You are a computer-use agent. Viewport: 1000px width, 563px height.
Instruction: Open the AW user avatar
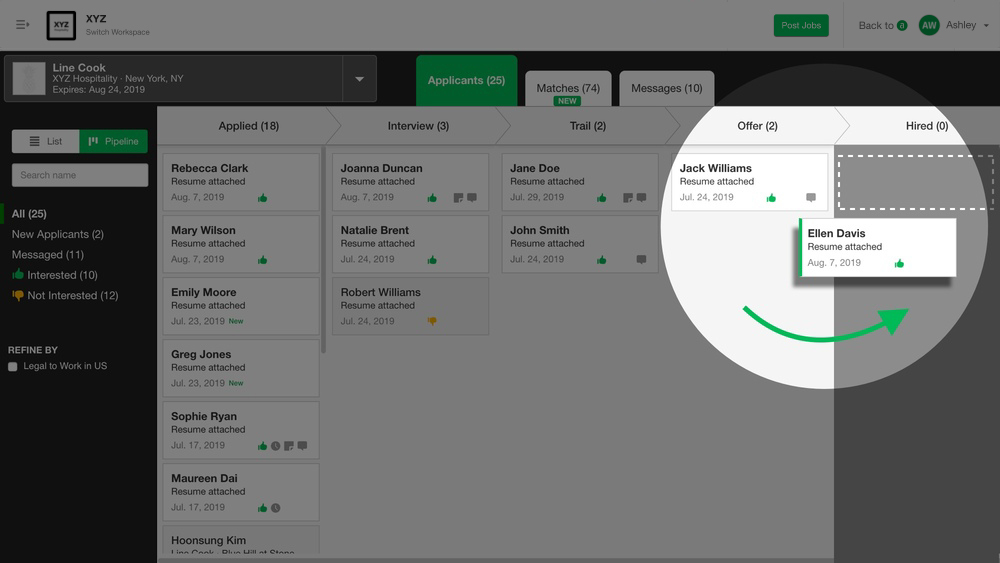[929, 26]
